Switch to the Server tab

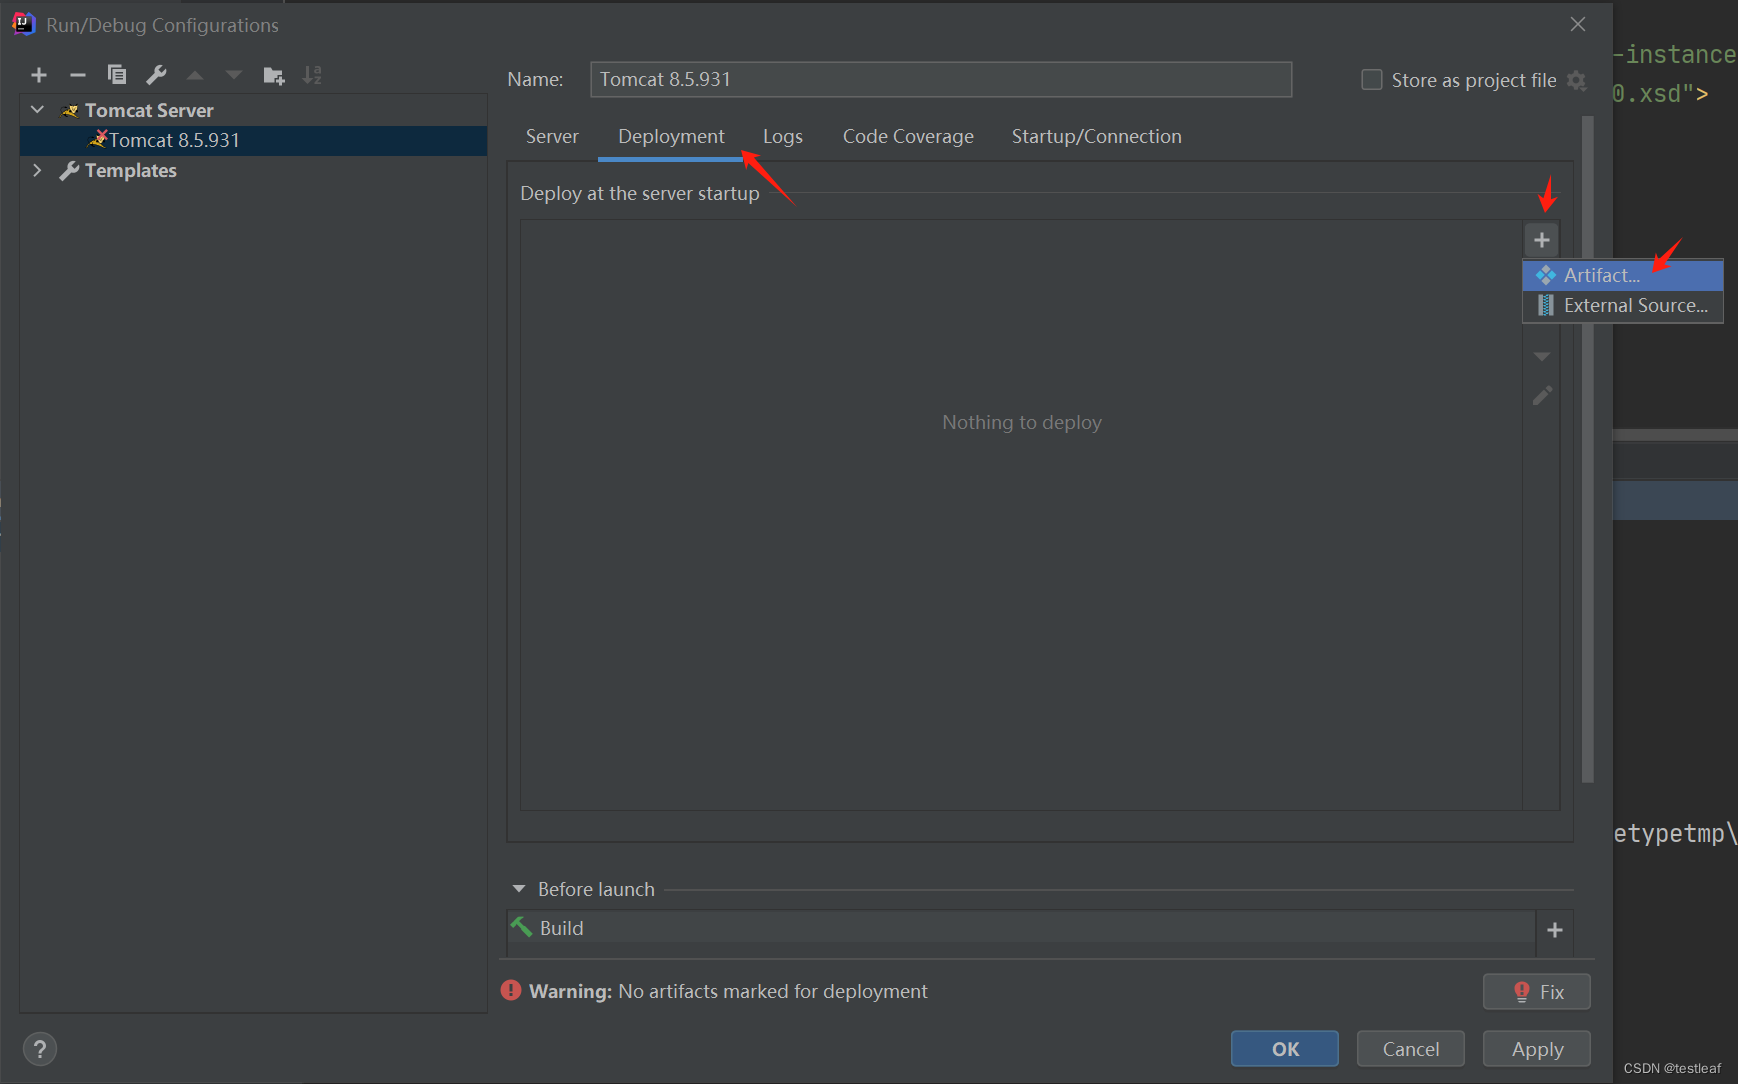(x=552, y=136)
